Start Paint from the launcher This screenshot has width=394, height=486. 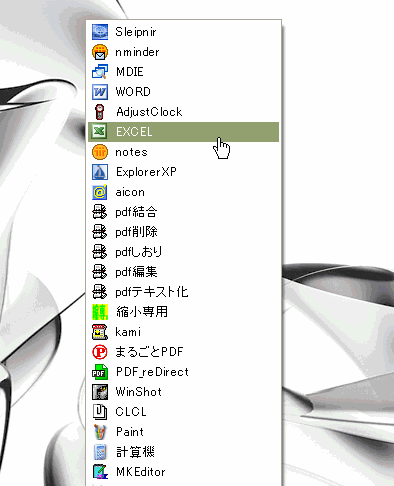183,432
